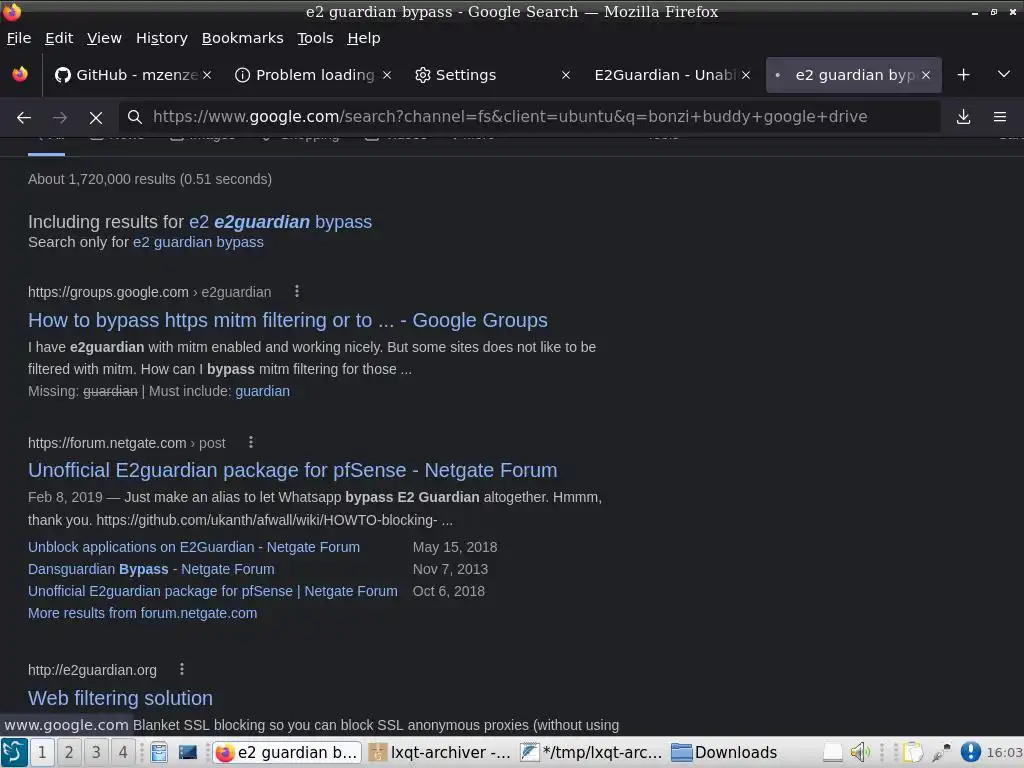Open options dots for groups.google.com result

297,291
